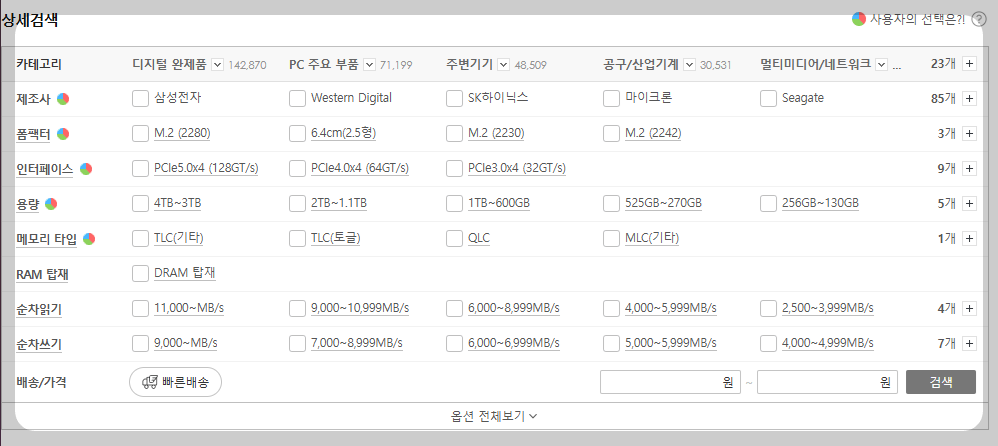Check the M.2 (2280) form factor checkbox
Image resolution: width=998 pixels, height=446 pixels.
point(140,134)
